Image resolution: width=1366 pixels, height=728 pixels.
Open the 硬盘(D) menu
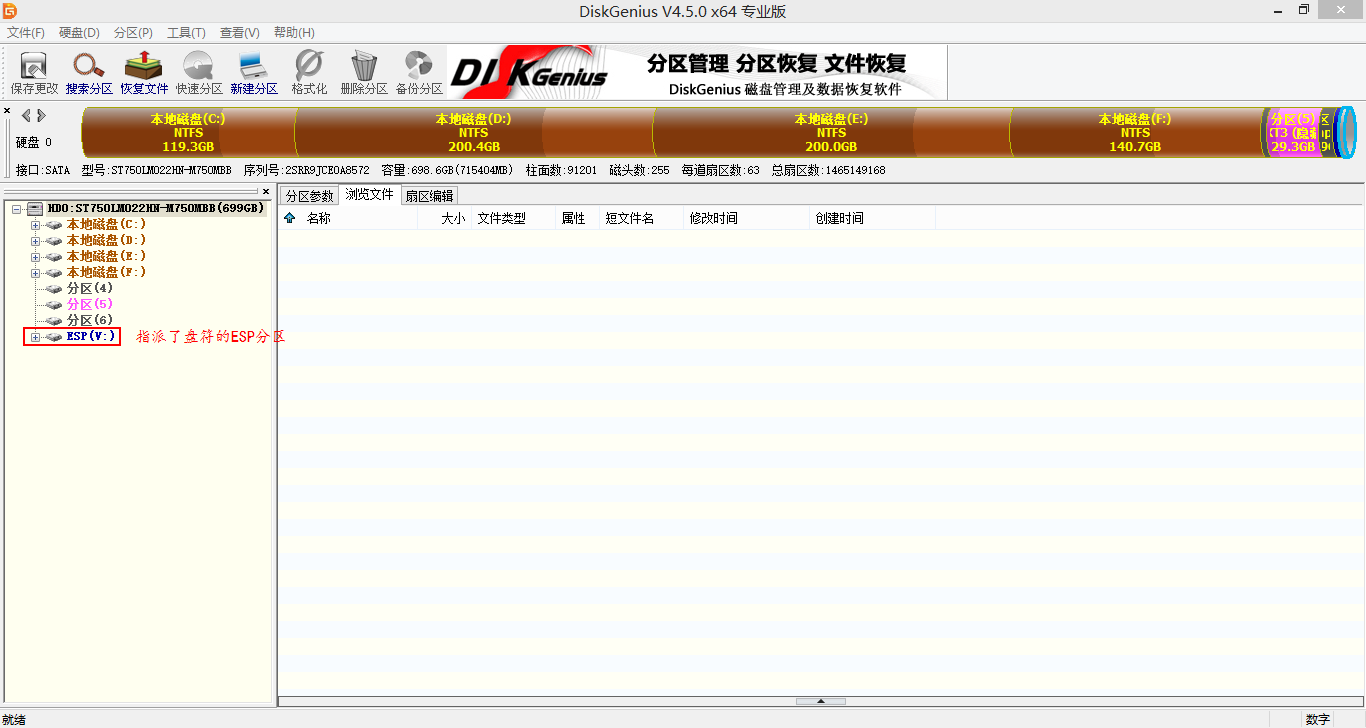[x=79, y=33]
